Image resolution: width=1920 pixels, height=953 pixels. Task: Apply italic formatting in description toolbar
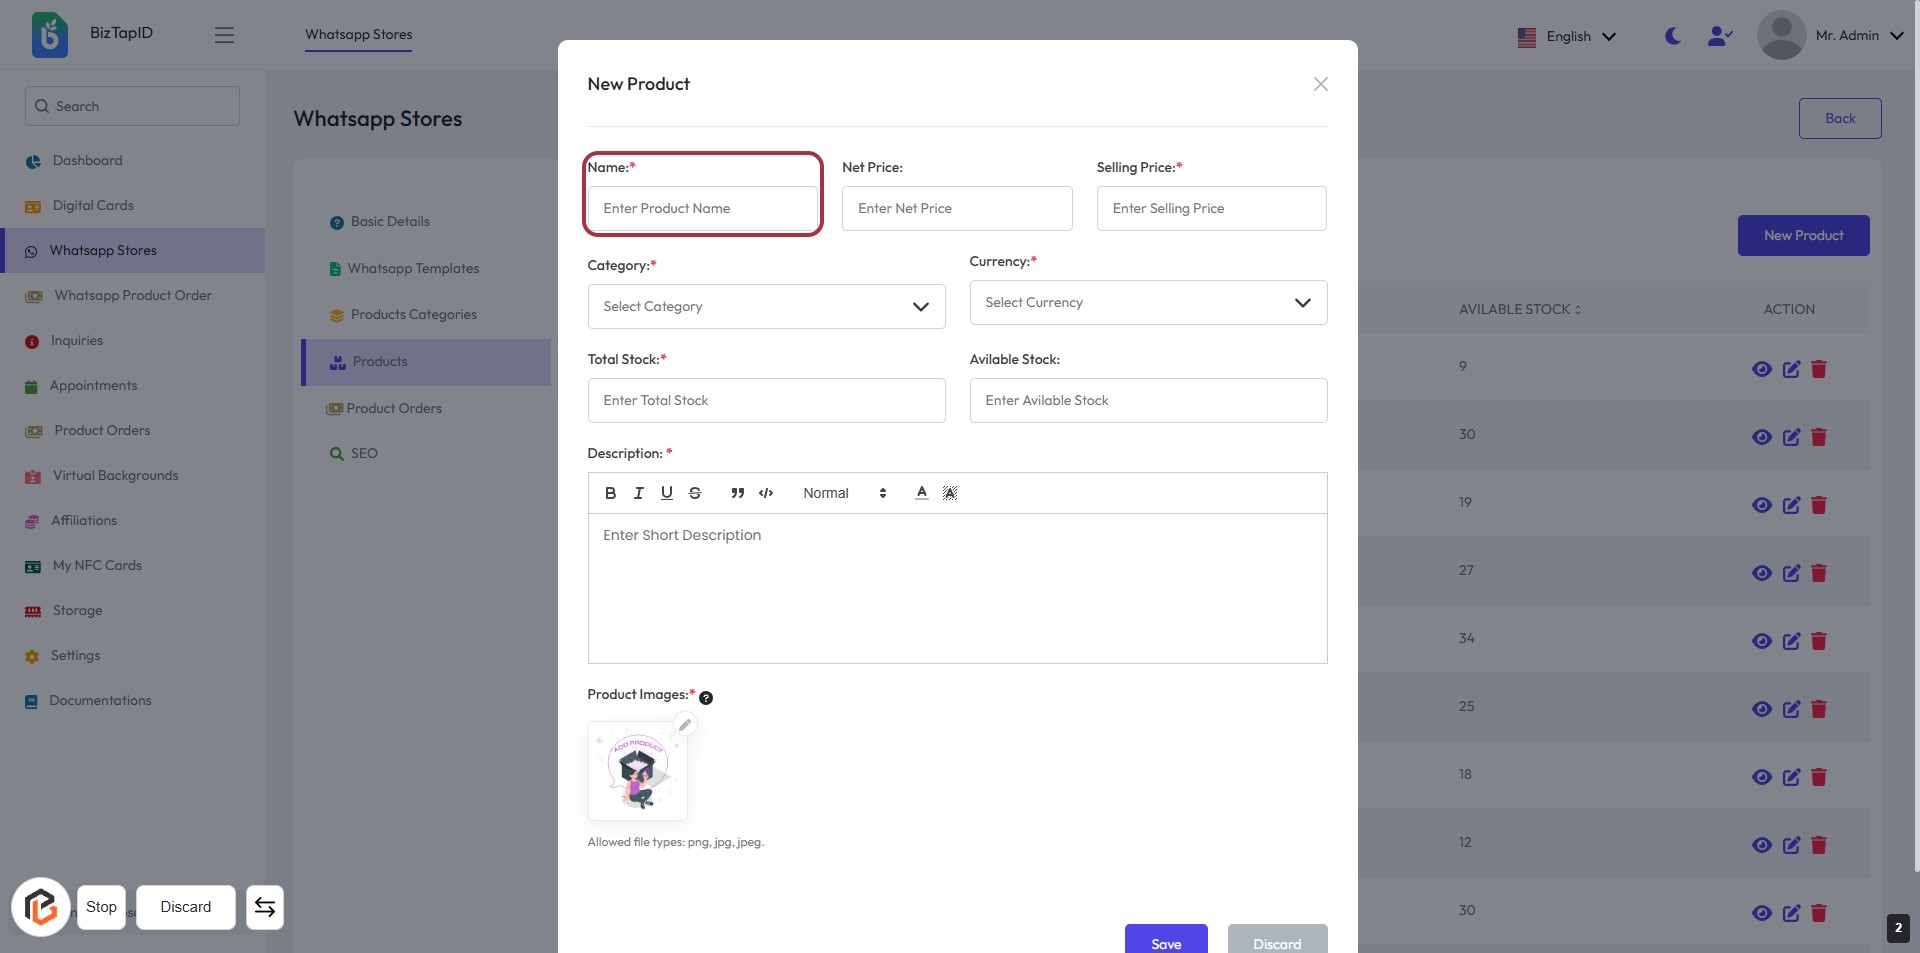point(638,493)
